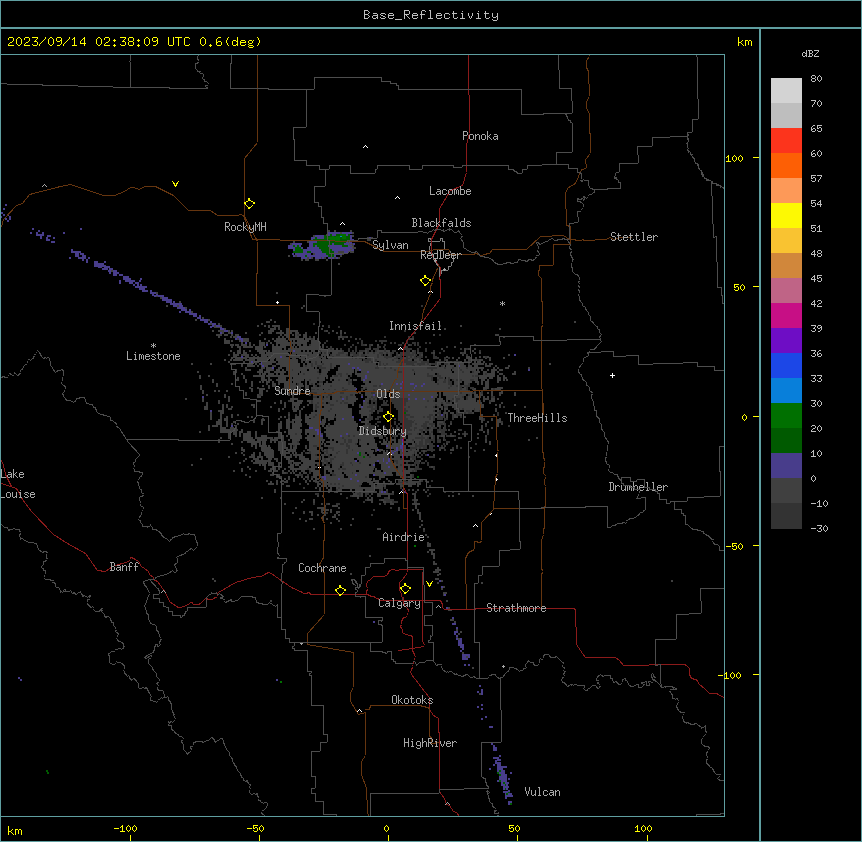
Task: Click the Calgary city label
Action: coord(399,603)
